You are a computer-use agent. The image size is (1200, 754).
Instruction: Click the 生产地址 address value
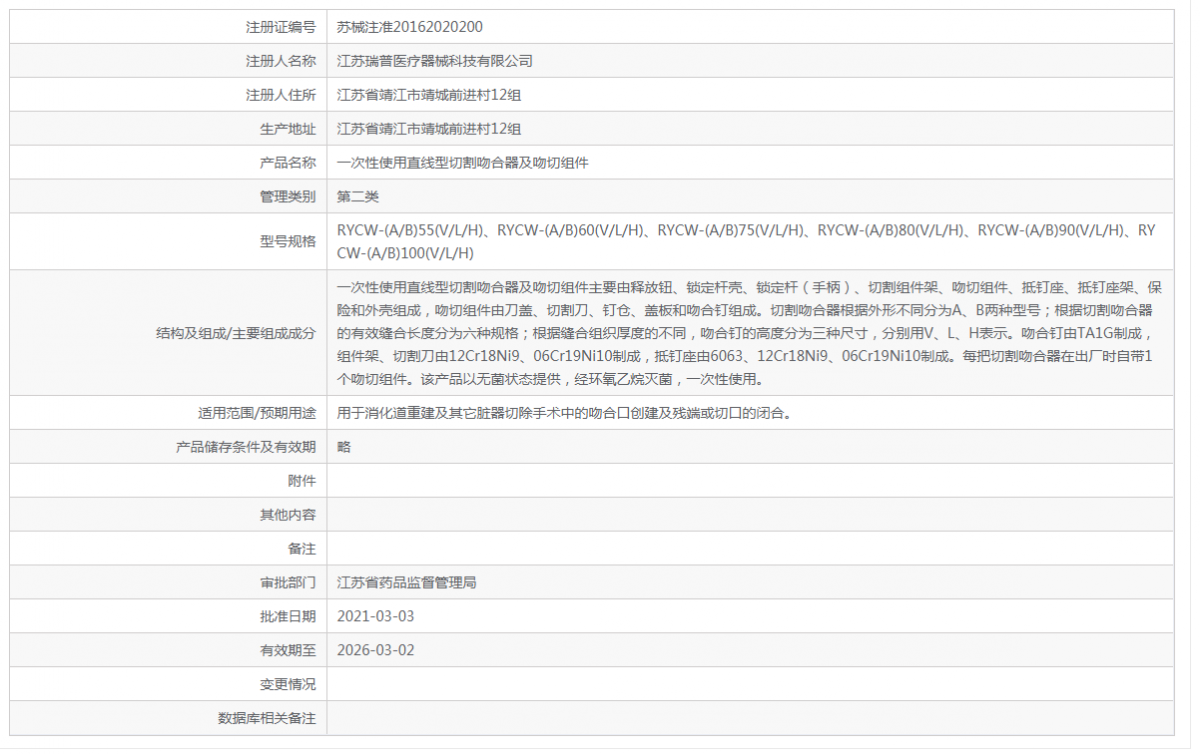(x=429, y=129)
